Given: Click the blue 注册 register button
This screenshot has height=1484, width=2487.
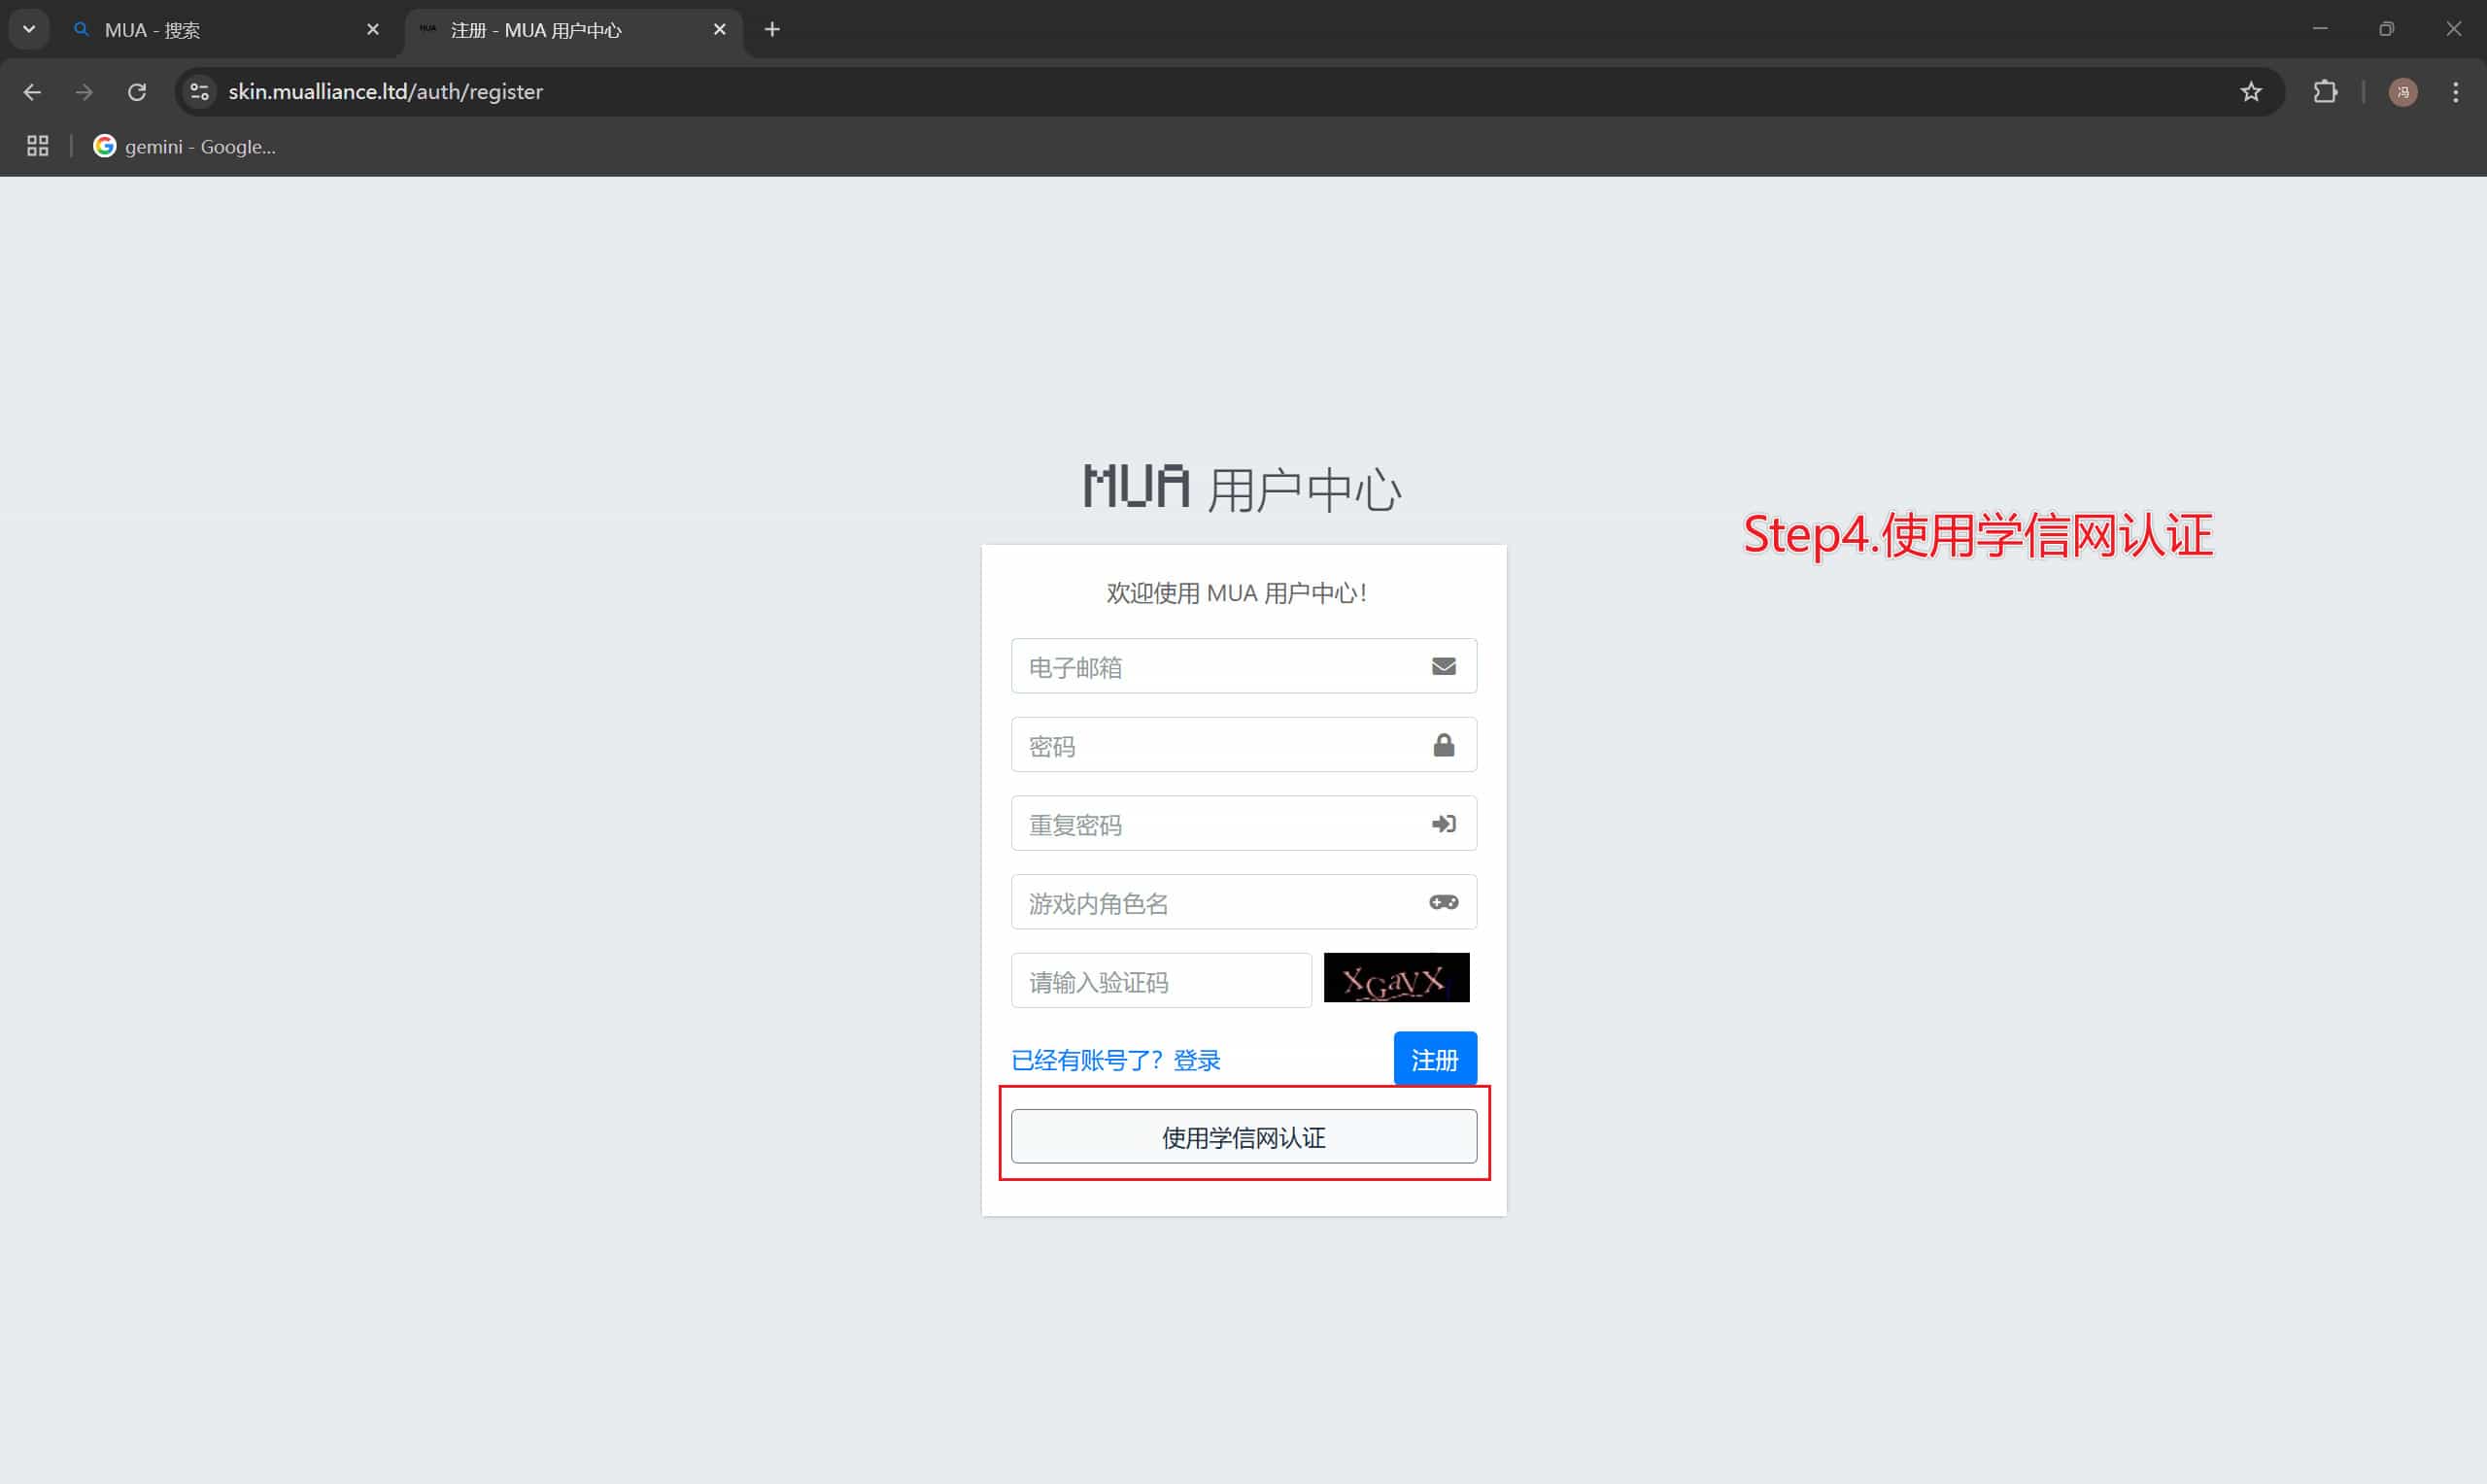Looking at the screenshot, I should click(x=1435, y=1059).
